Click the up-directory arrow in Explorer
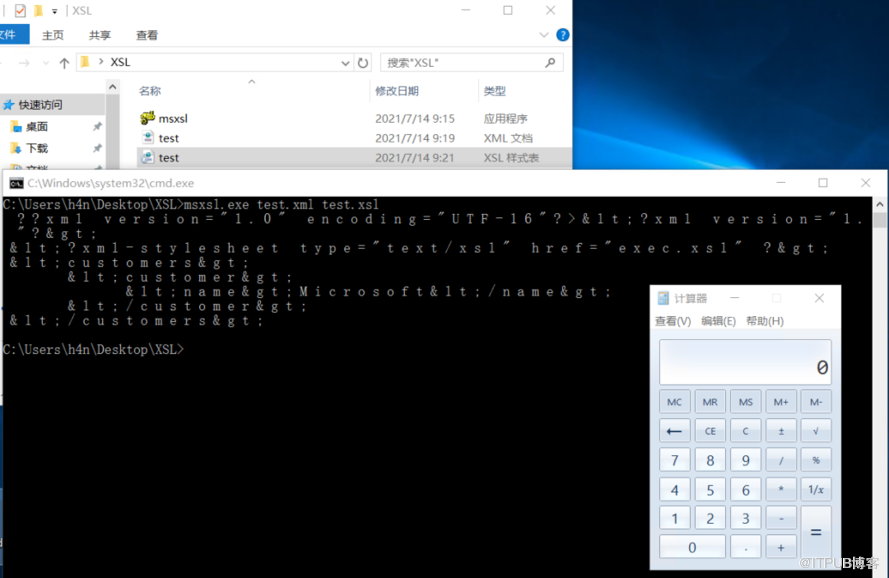Image resolution: width=889 pixels, height=578 pixels. click(65, 62)
